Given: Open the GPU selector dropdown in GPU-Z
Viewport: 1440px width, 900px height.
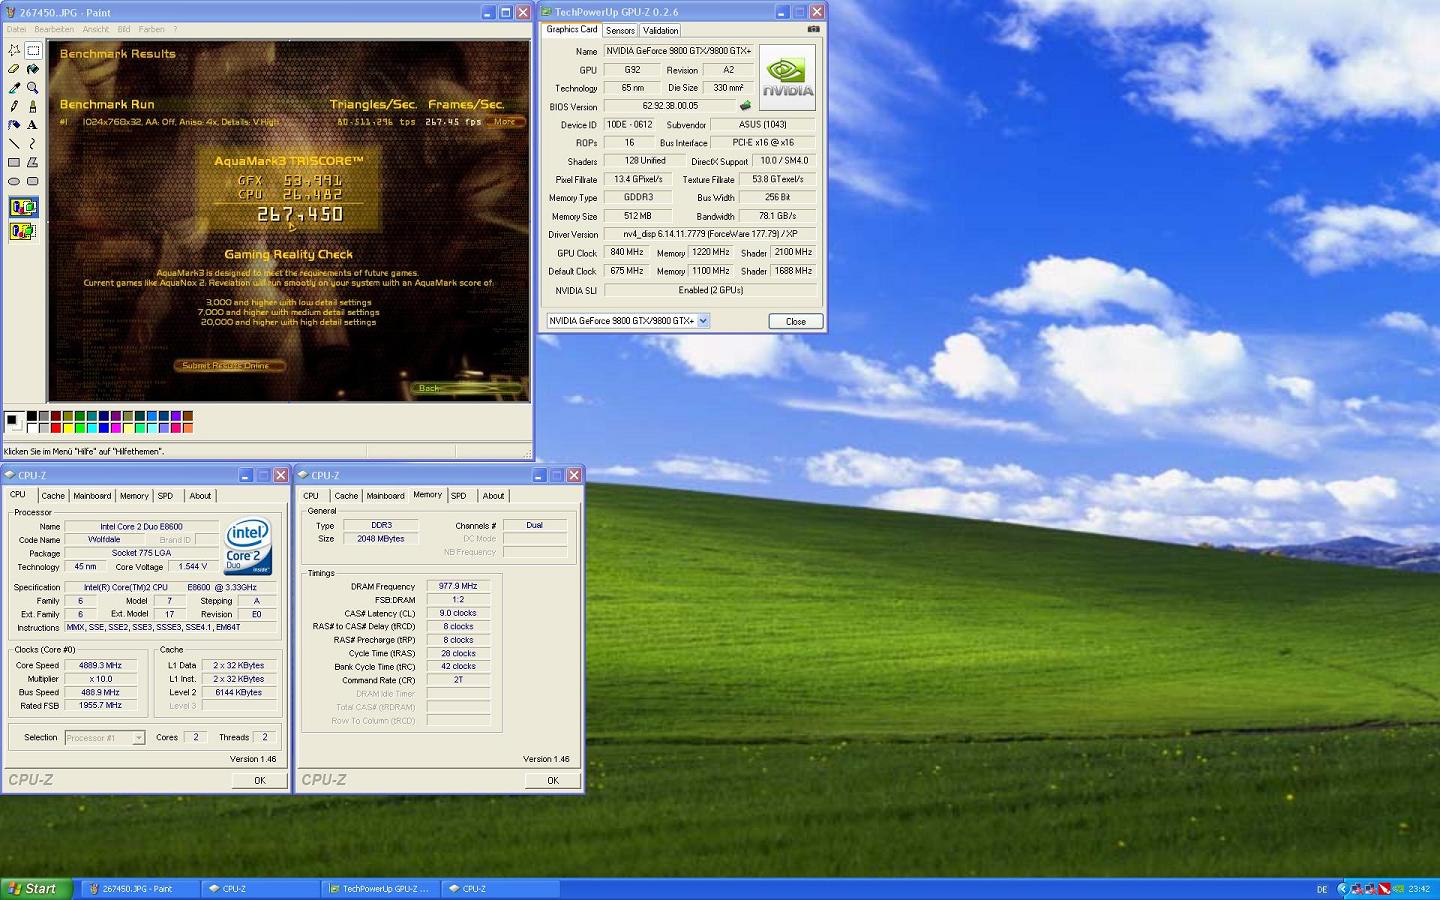Looking at the screenshot, I should click(703, 321).
